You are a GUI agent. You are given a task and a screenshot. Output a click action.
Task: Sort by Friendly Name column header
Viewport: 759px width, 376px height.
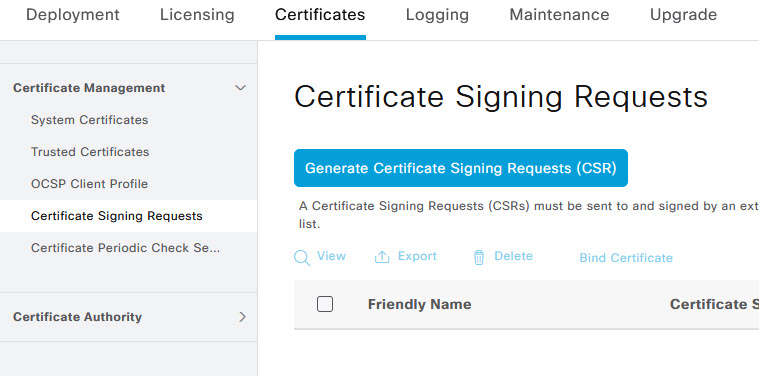coord(419,304)
